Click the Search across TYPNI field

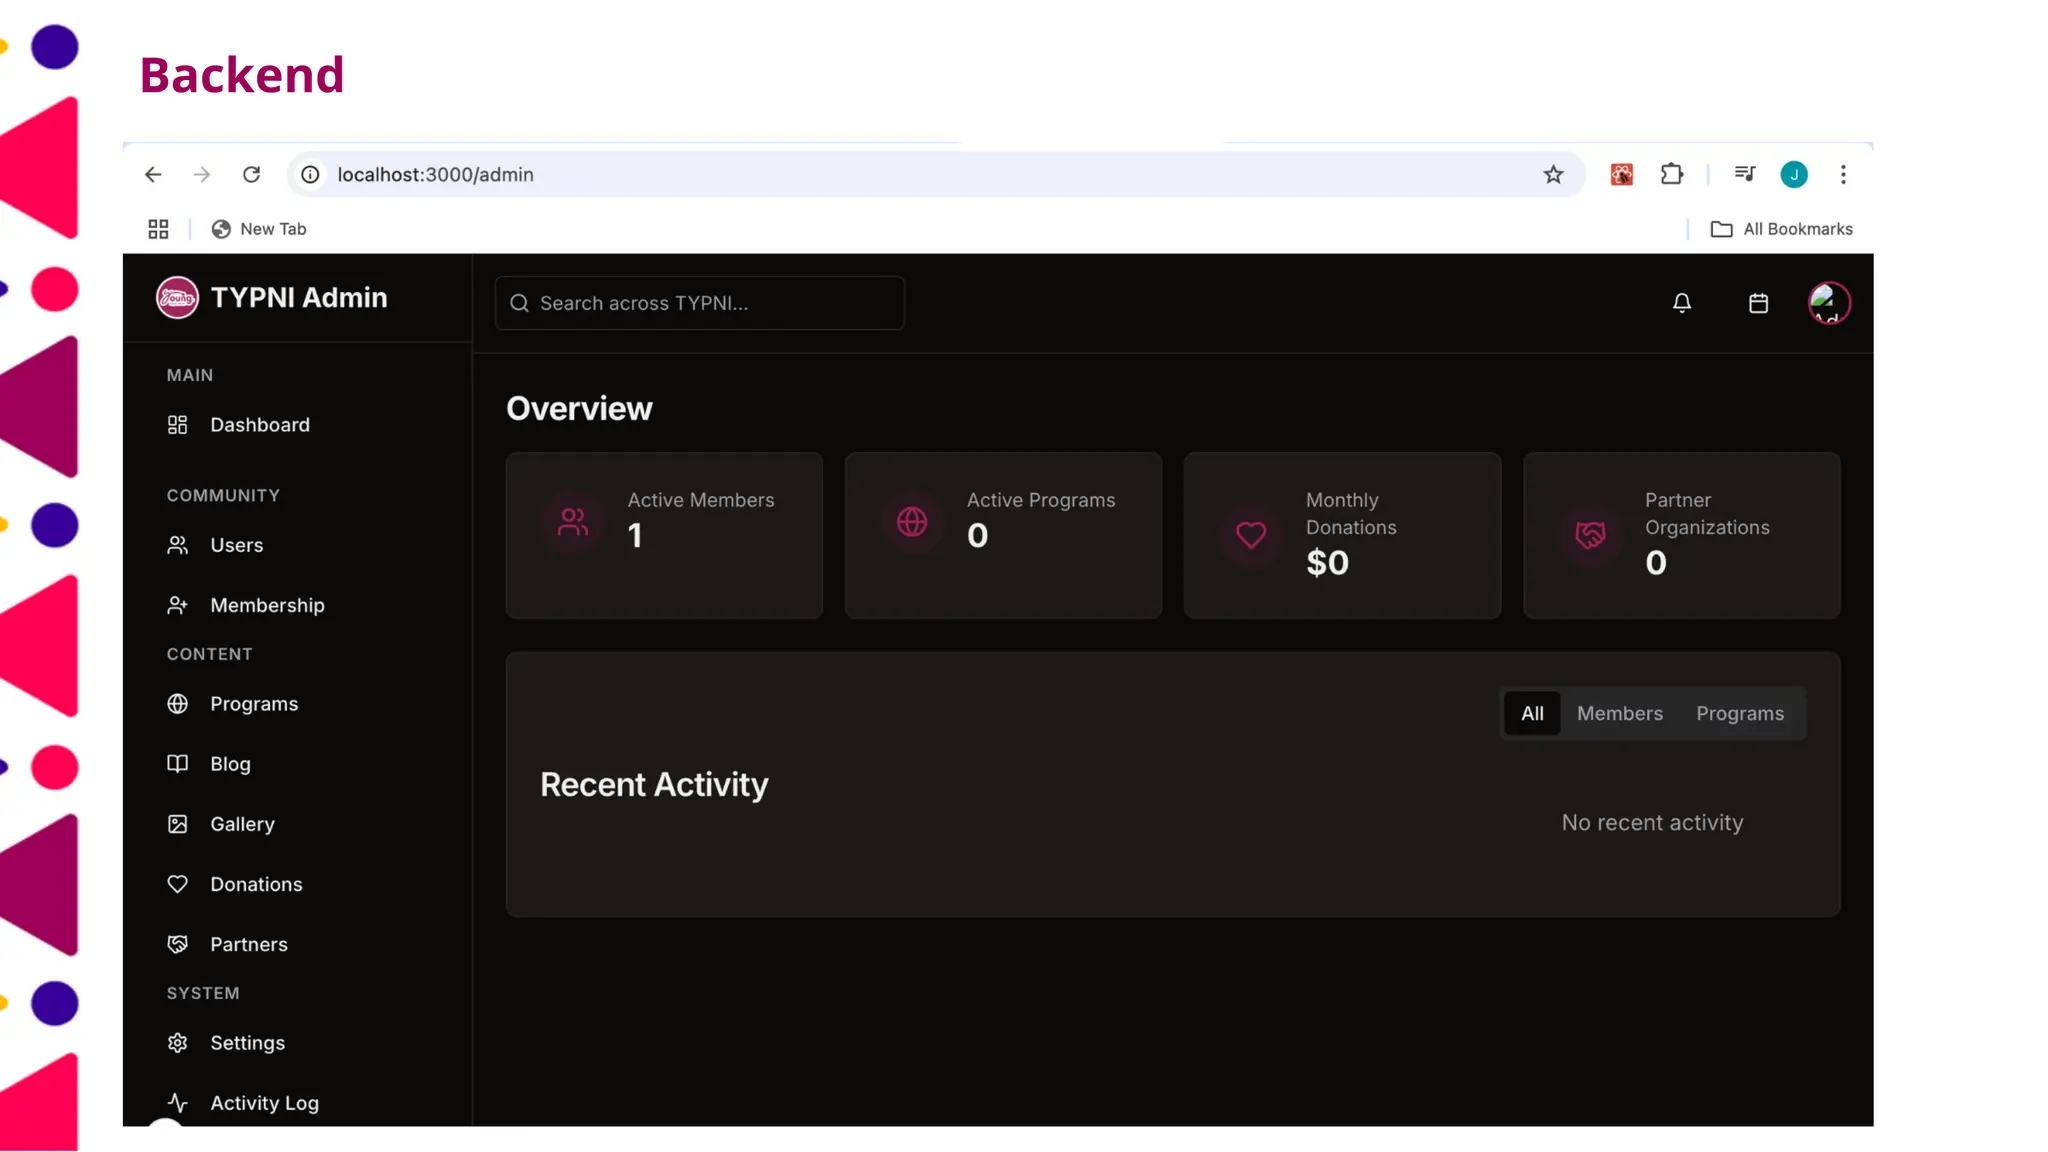click(x=700, y=303)
